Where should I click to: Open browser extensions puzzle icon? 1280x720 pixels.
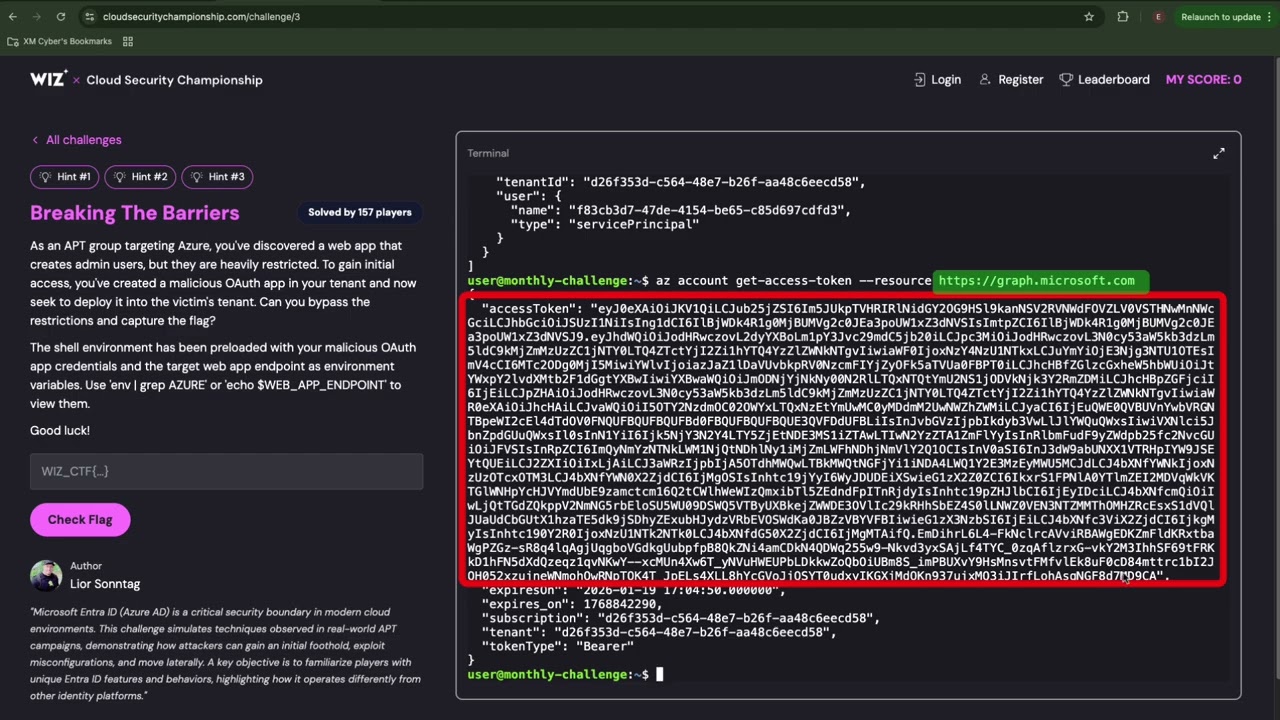[1123, 17]
